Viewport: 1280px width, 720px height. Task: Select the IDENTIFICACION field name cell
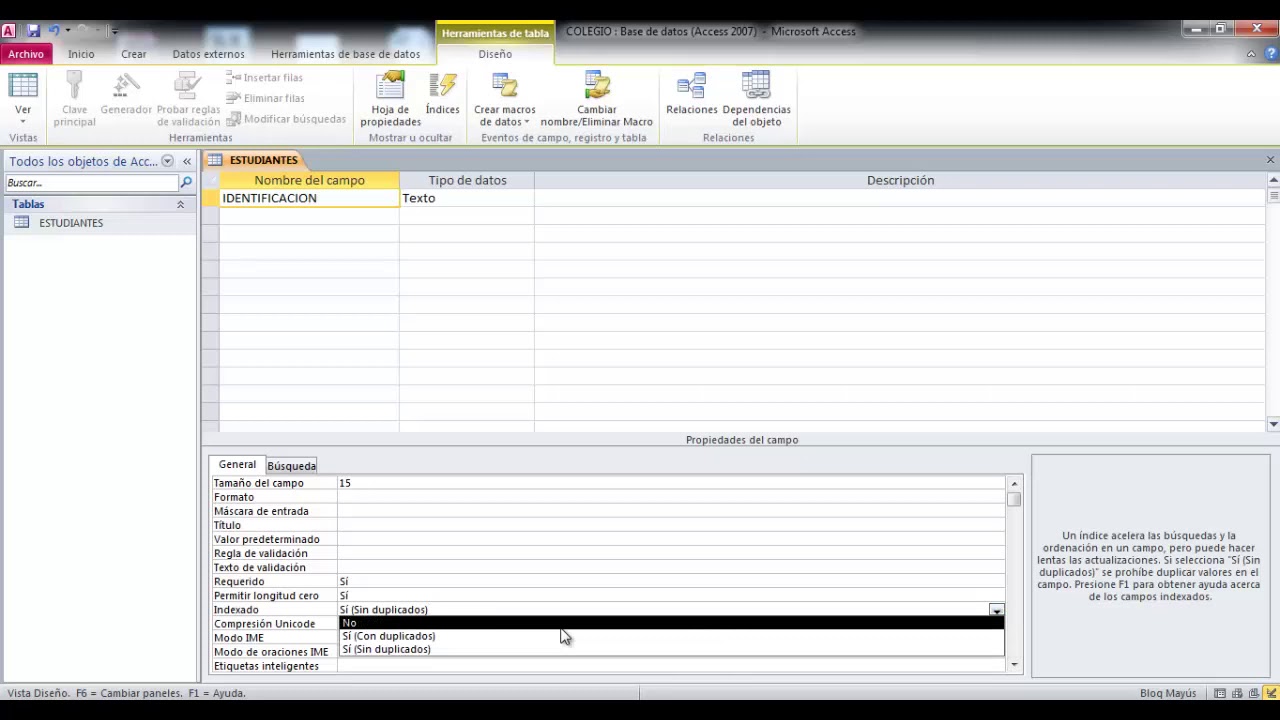pos(309,198)
